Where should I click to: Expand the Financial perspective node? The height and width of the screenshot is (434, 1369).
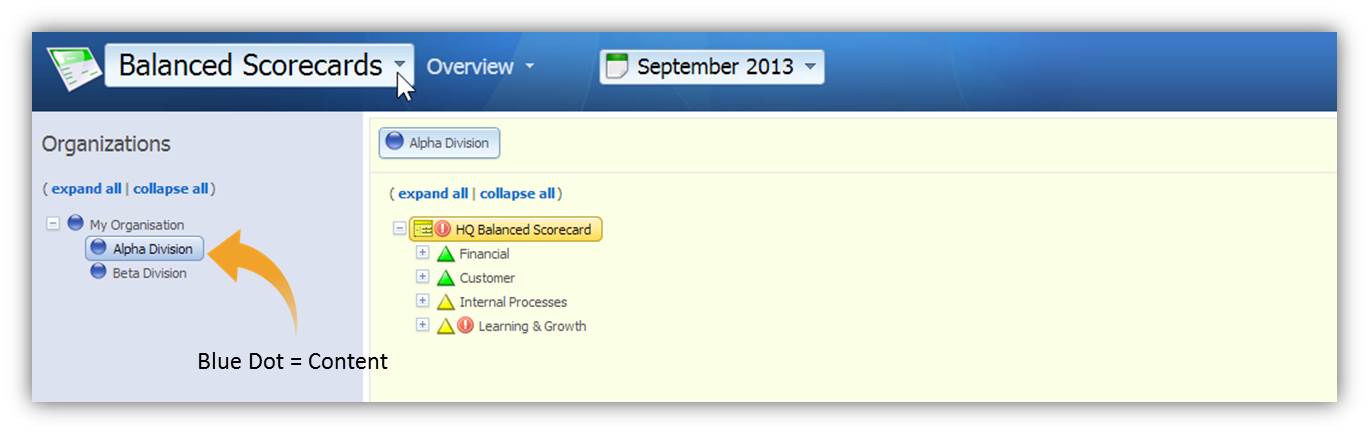click(x=422, y=253)
